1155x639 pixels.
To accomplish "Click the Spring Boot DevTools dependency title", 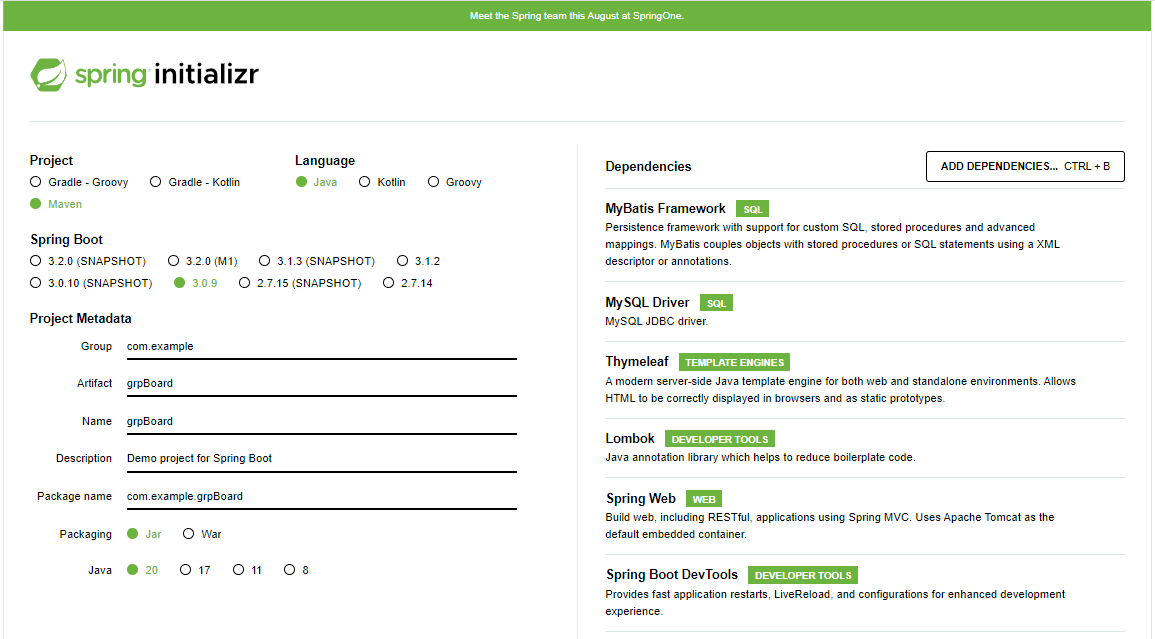I will tap(672, 575).
